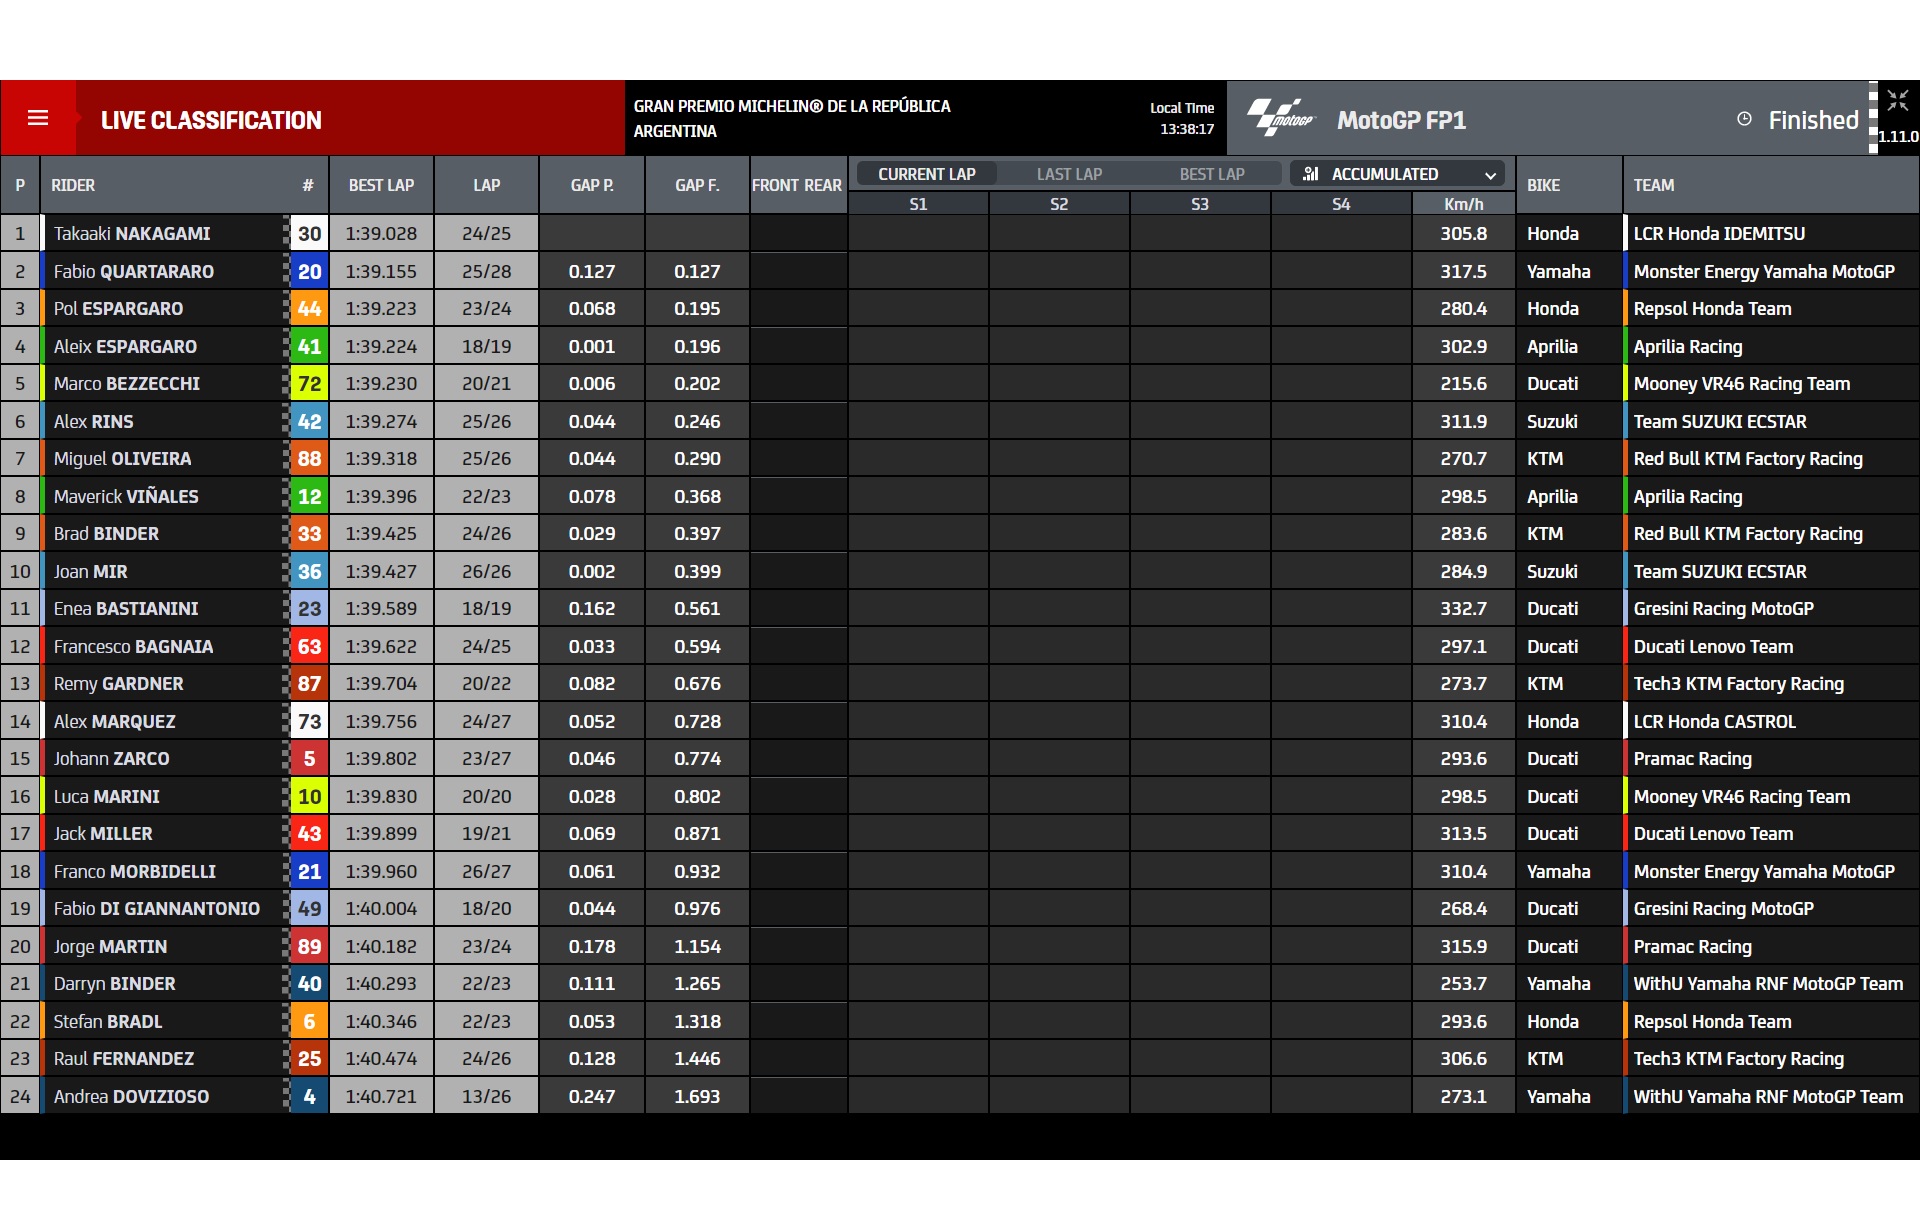Click top speed value 215.6

tap(1463, 383)
